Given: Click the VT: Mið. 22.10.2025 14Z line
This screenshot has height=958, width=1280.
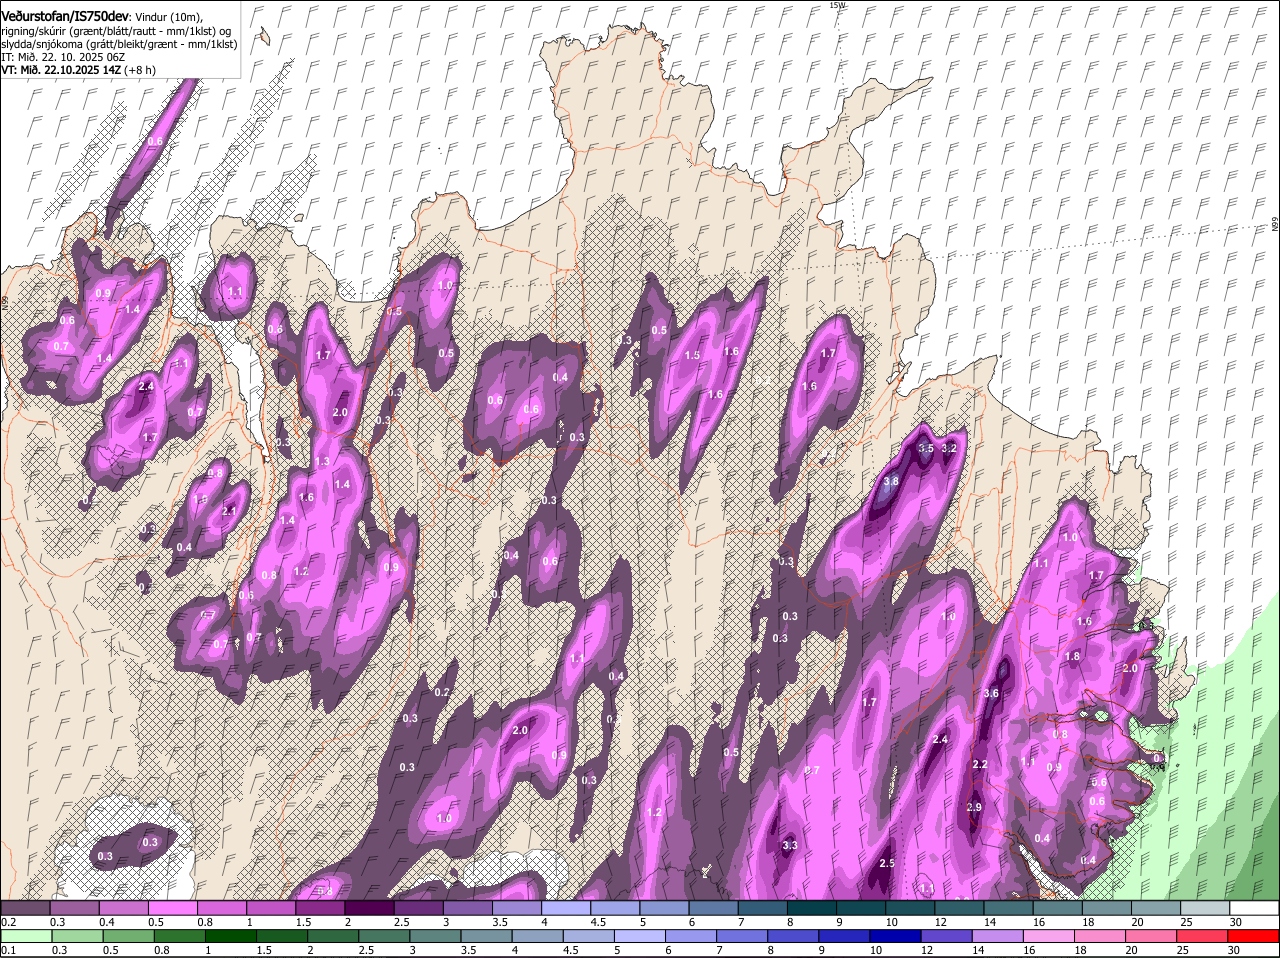Looking at the screenshot, I should tap(77, 70).
